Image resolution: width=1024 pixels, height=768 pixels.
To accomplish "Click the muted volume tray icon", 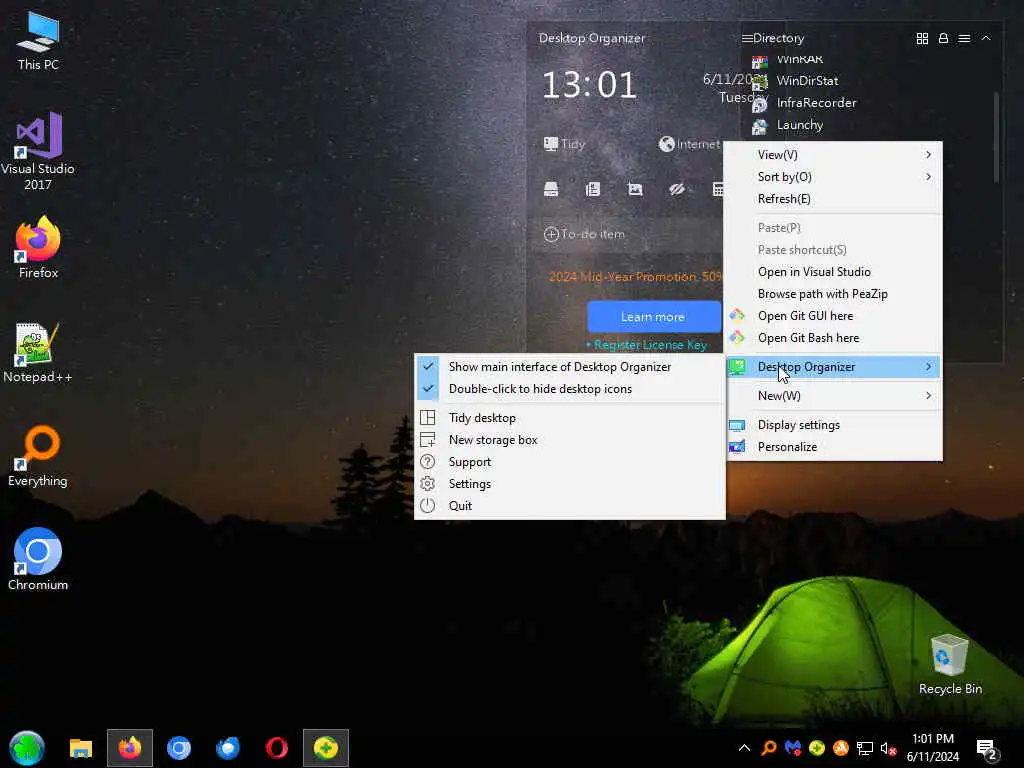I will (888, 748).
